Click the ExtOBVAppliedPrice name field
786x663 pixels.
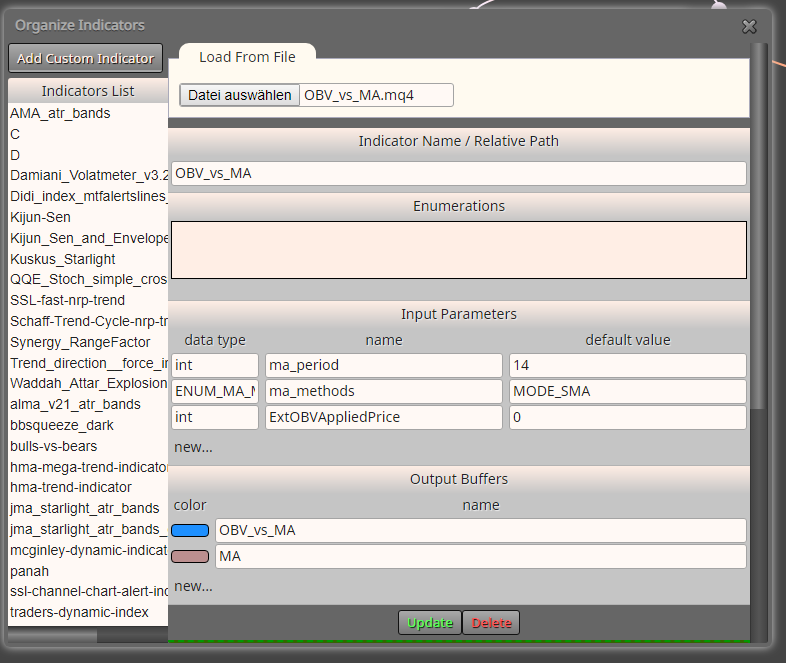(383, 417)
